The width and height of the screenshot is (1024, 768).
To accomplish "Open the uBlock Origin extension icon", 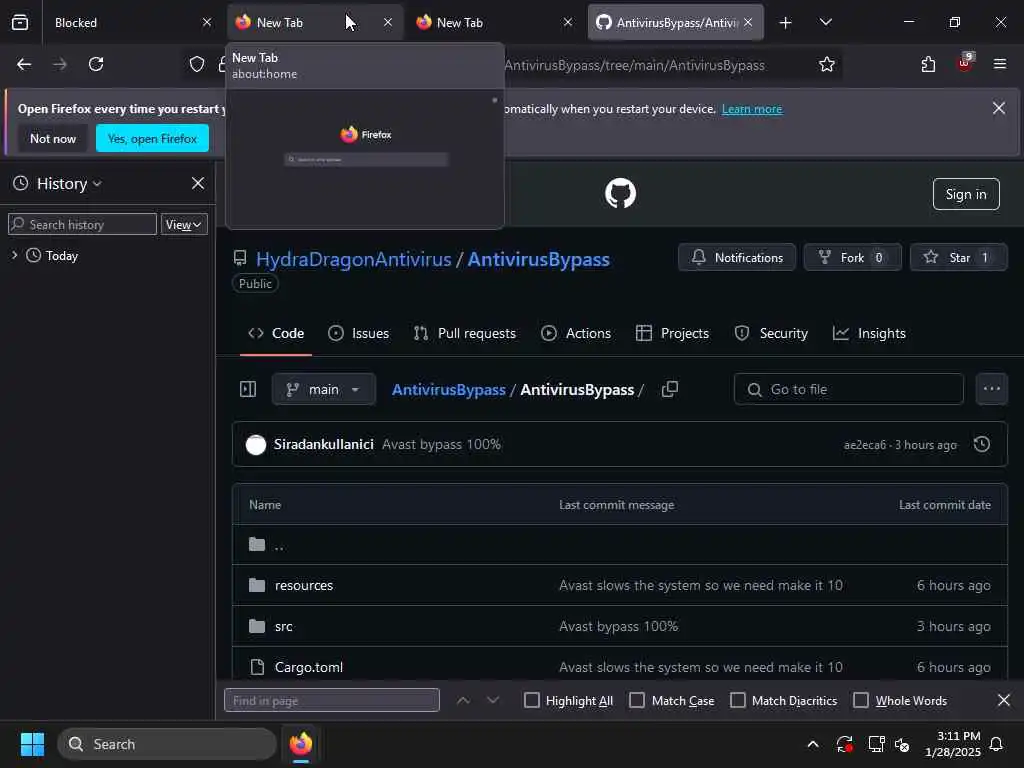I will tap(965, 63).
